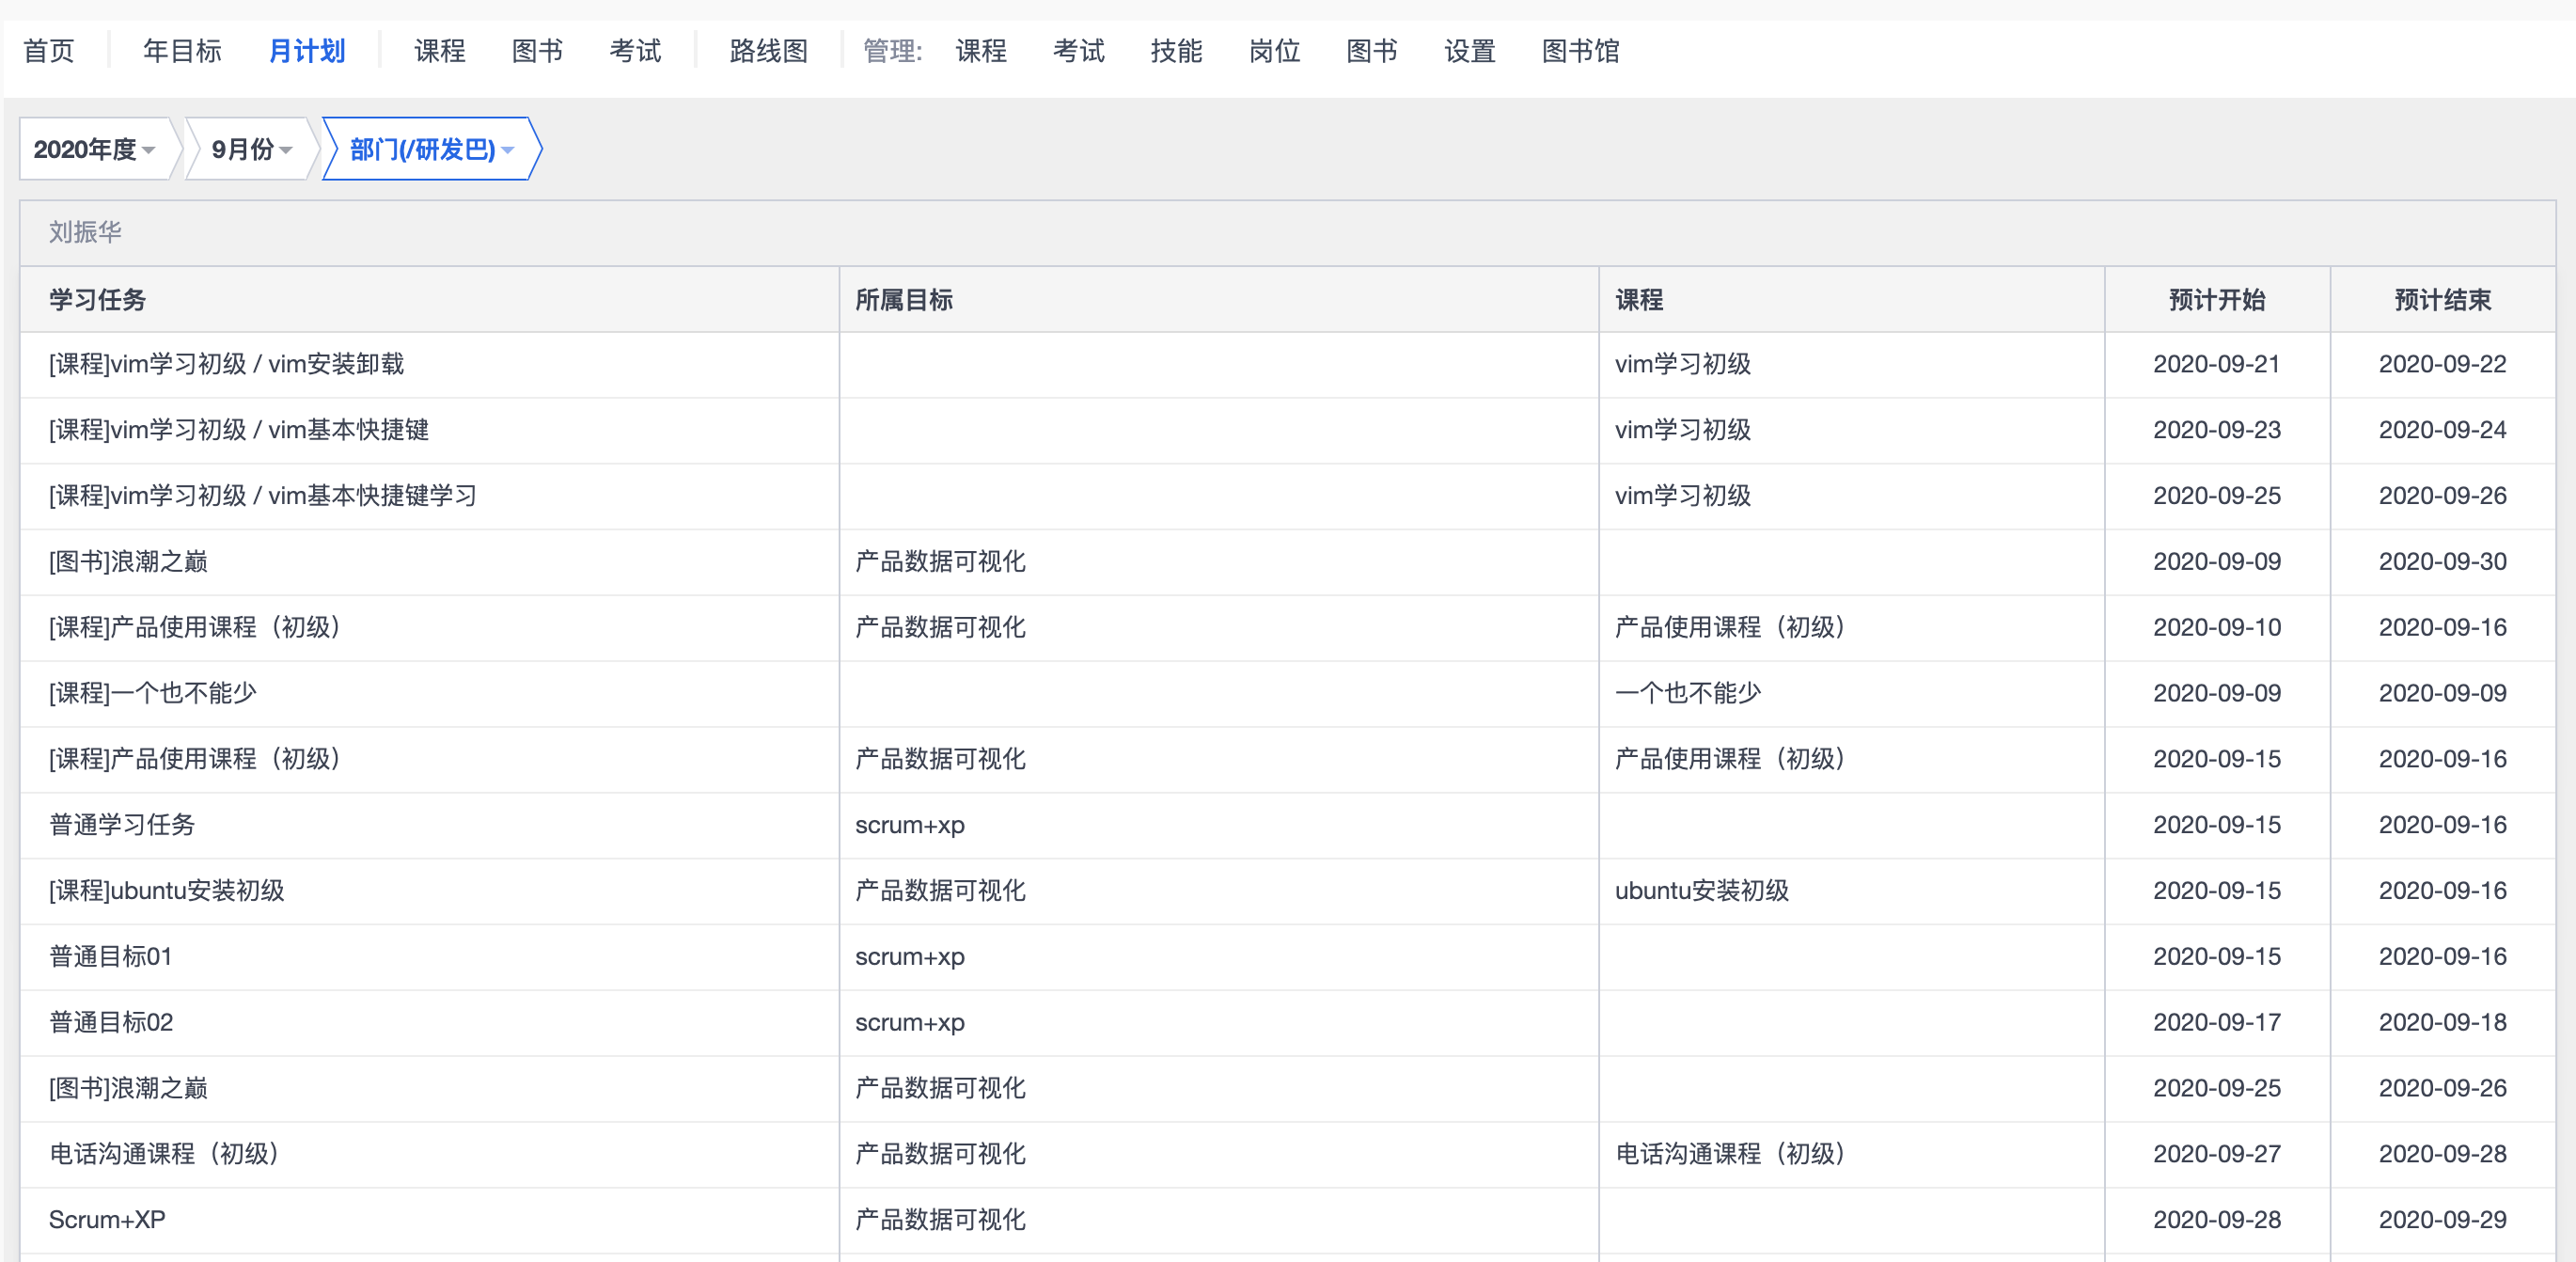Open management 图书 beside 设置
The image size is (2576, 1262).
click(1372, 51)
